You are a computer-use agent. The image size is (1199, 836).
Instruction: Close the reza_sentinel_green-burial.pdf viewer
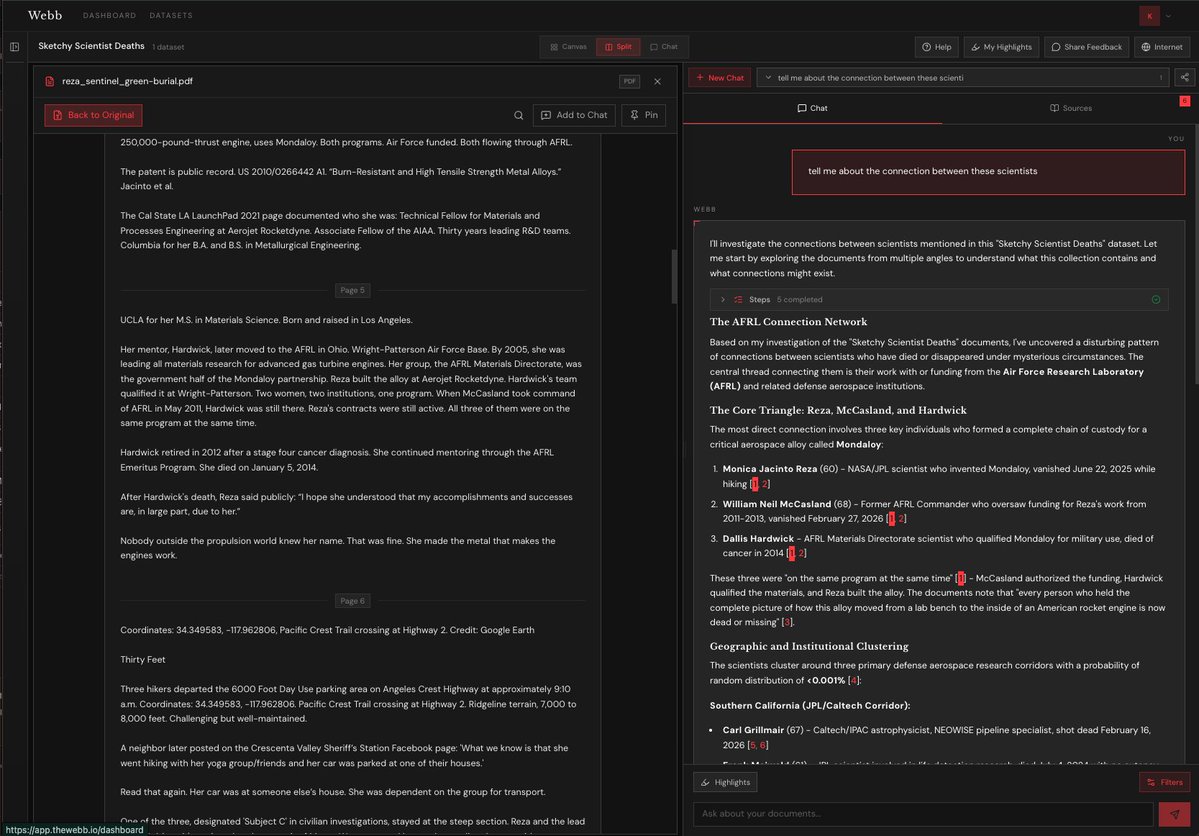click(x=657, y=81)
